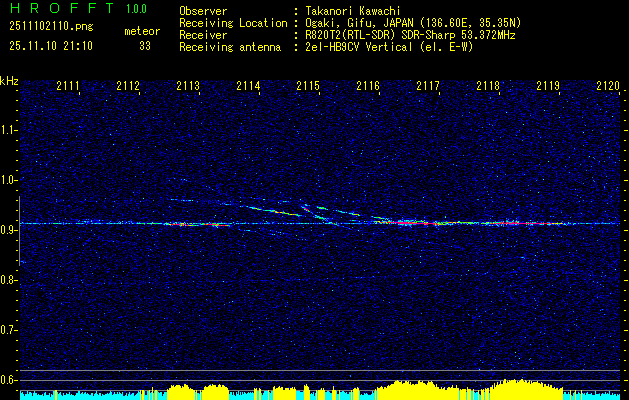Select the observer name Takanori Kawachi

(x=351, y=11)
